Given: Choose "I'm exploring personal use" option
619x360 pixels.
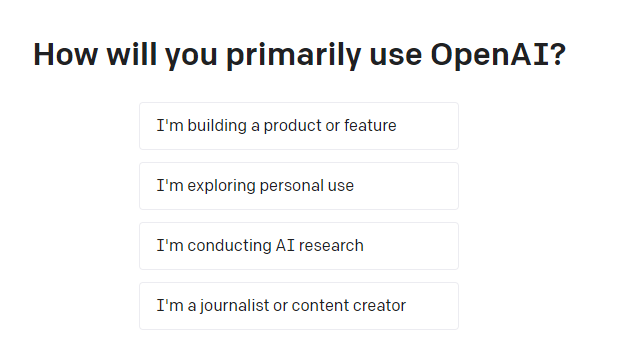Looking at the screenshot, I should (x=299, y=186).
